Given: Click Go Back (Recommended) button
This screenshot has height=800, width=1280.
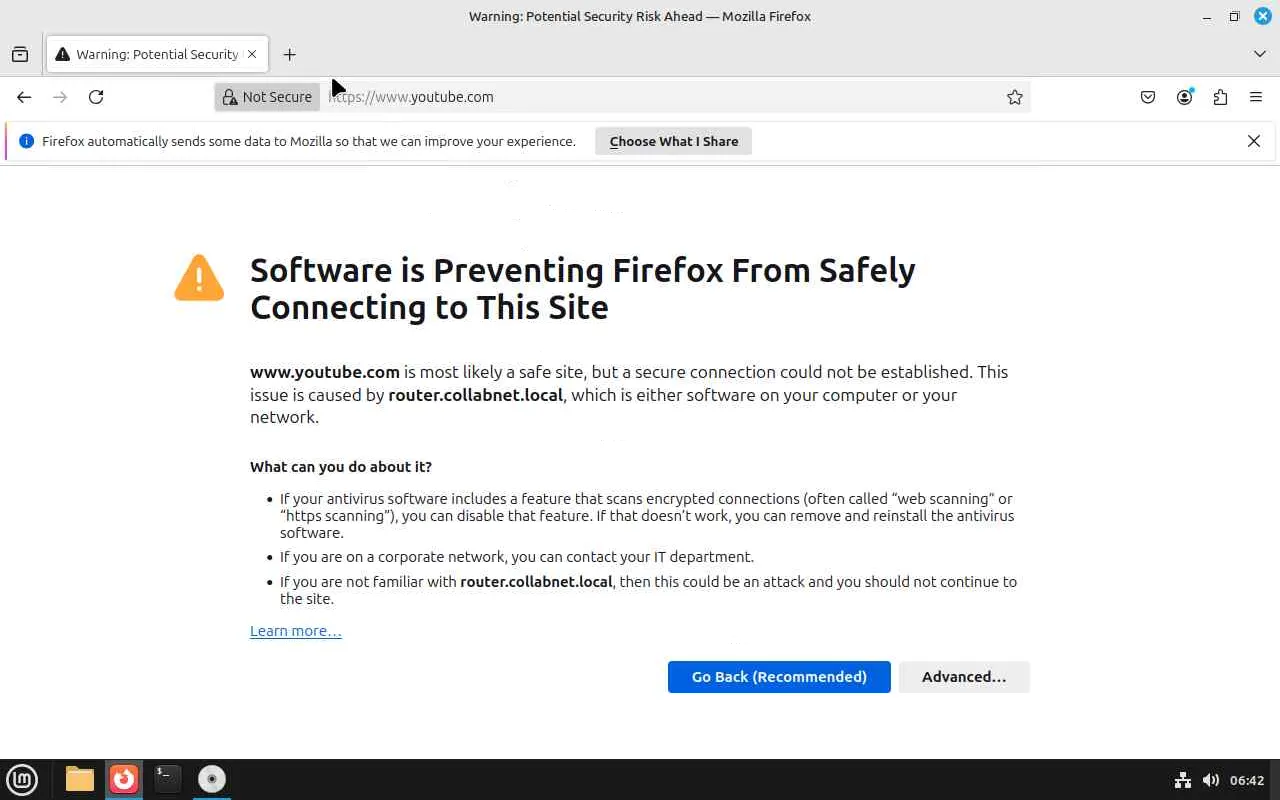Looking at the screenshot, I should (x=779, y=677).
